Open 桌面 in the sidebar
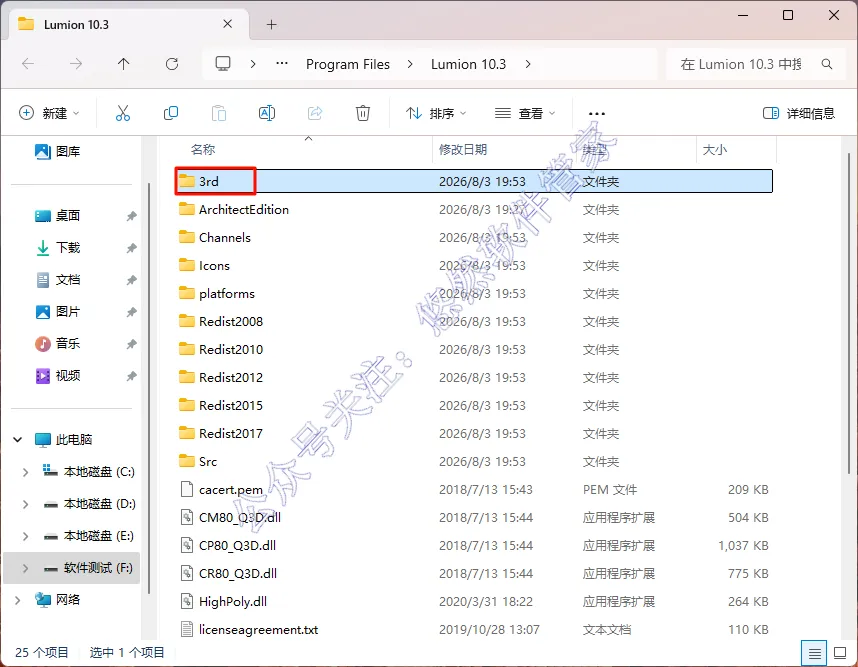The height and width of the screenshot is (667, 858). click(x=57, y=216)
